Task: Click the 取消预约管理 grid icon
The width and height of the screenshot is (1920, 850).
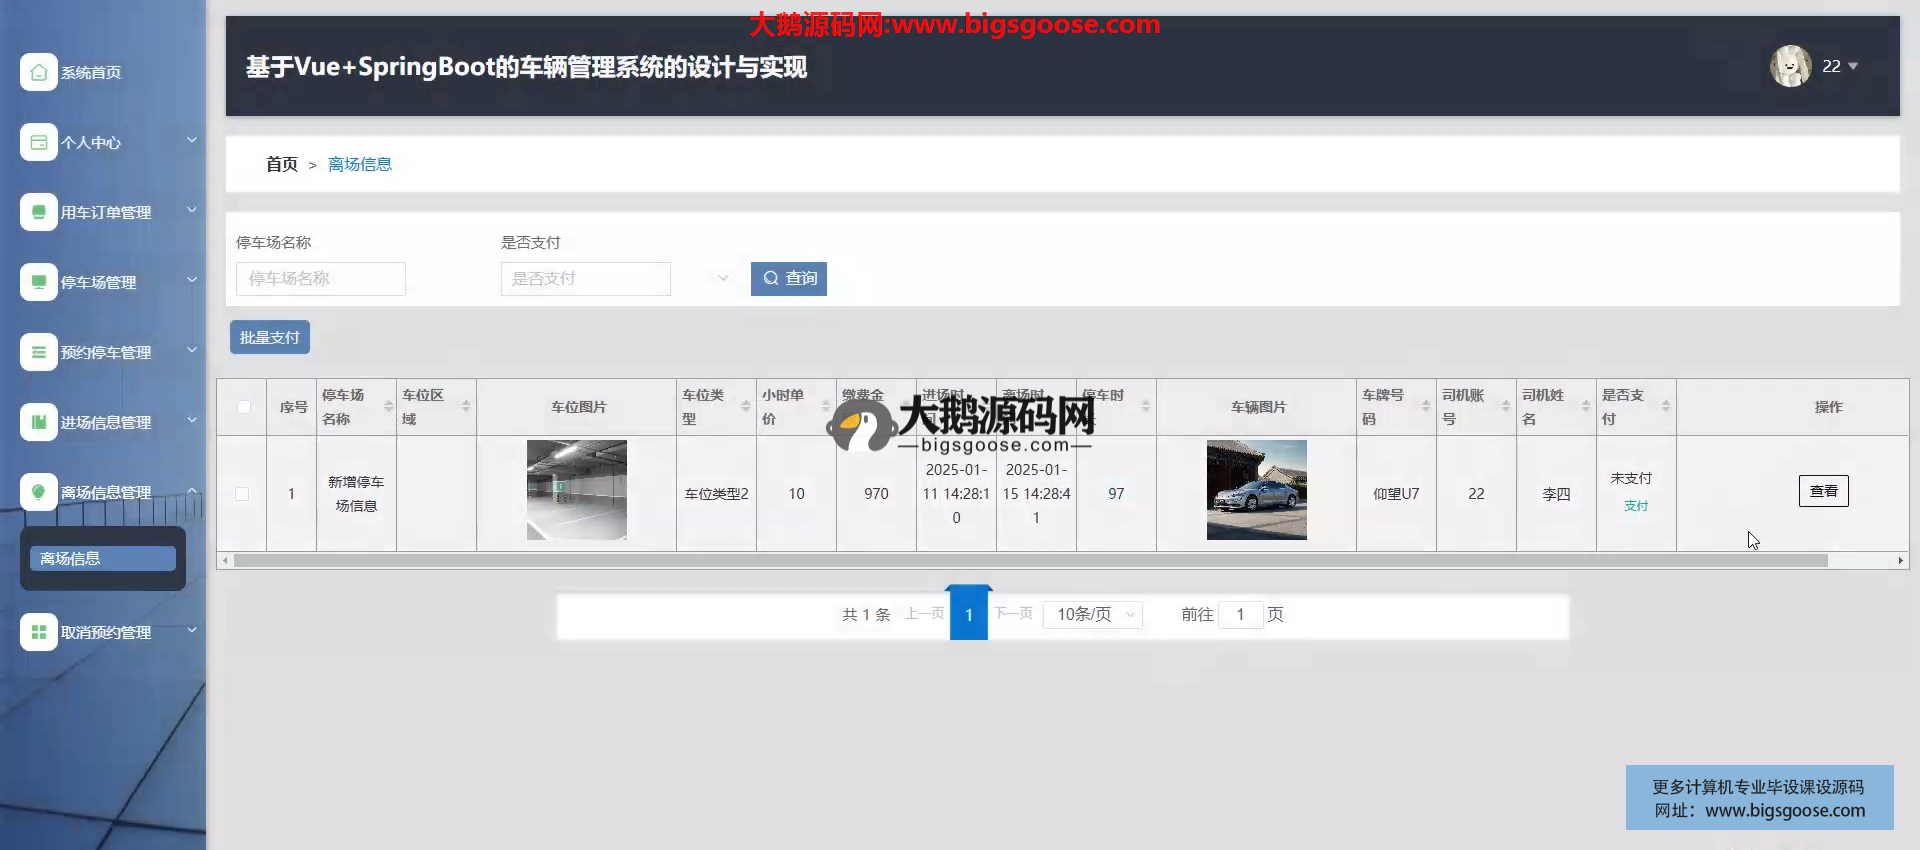Action: pos(38,632)
